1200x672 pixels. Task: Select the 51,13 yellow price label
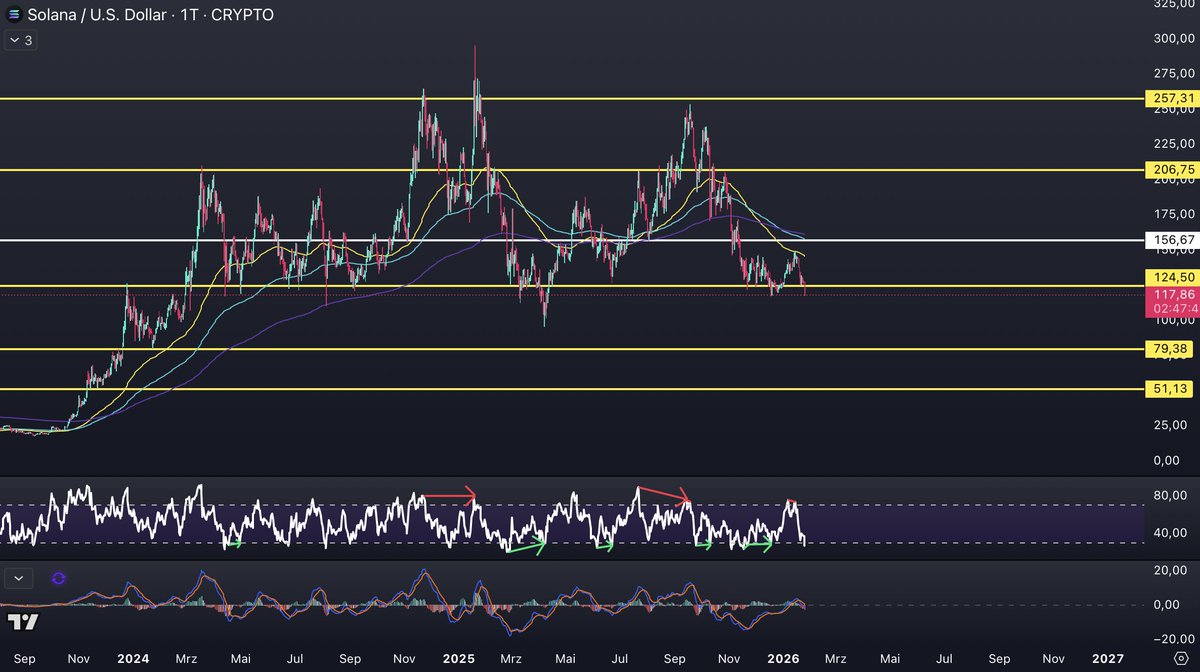(x=1170, y=389)
